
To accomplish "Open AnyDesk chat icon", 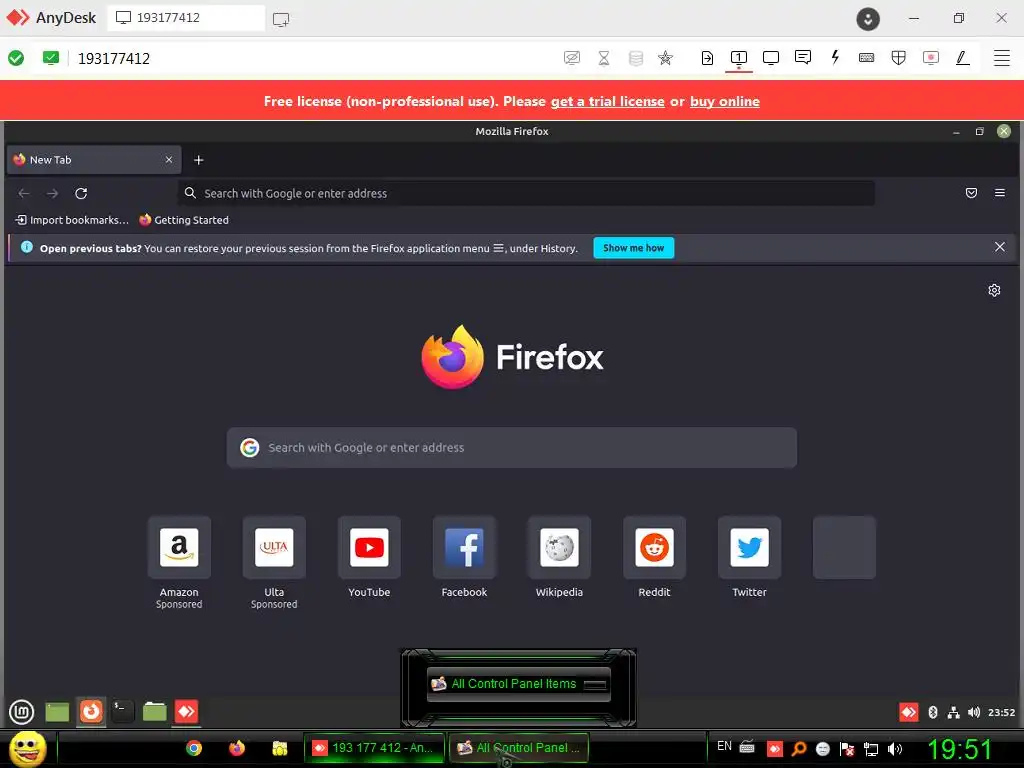I will pos(803,57).
